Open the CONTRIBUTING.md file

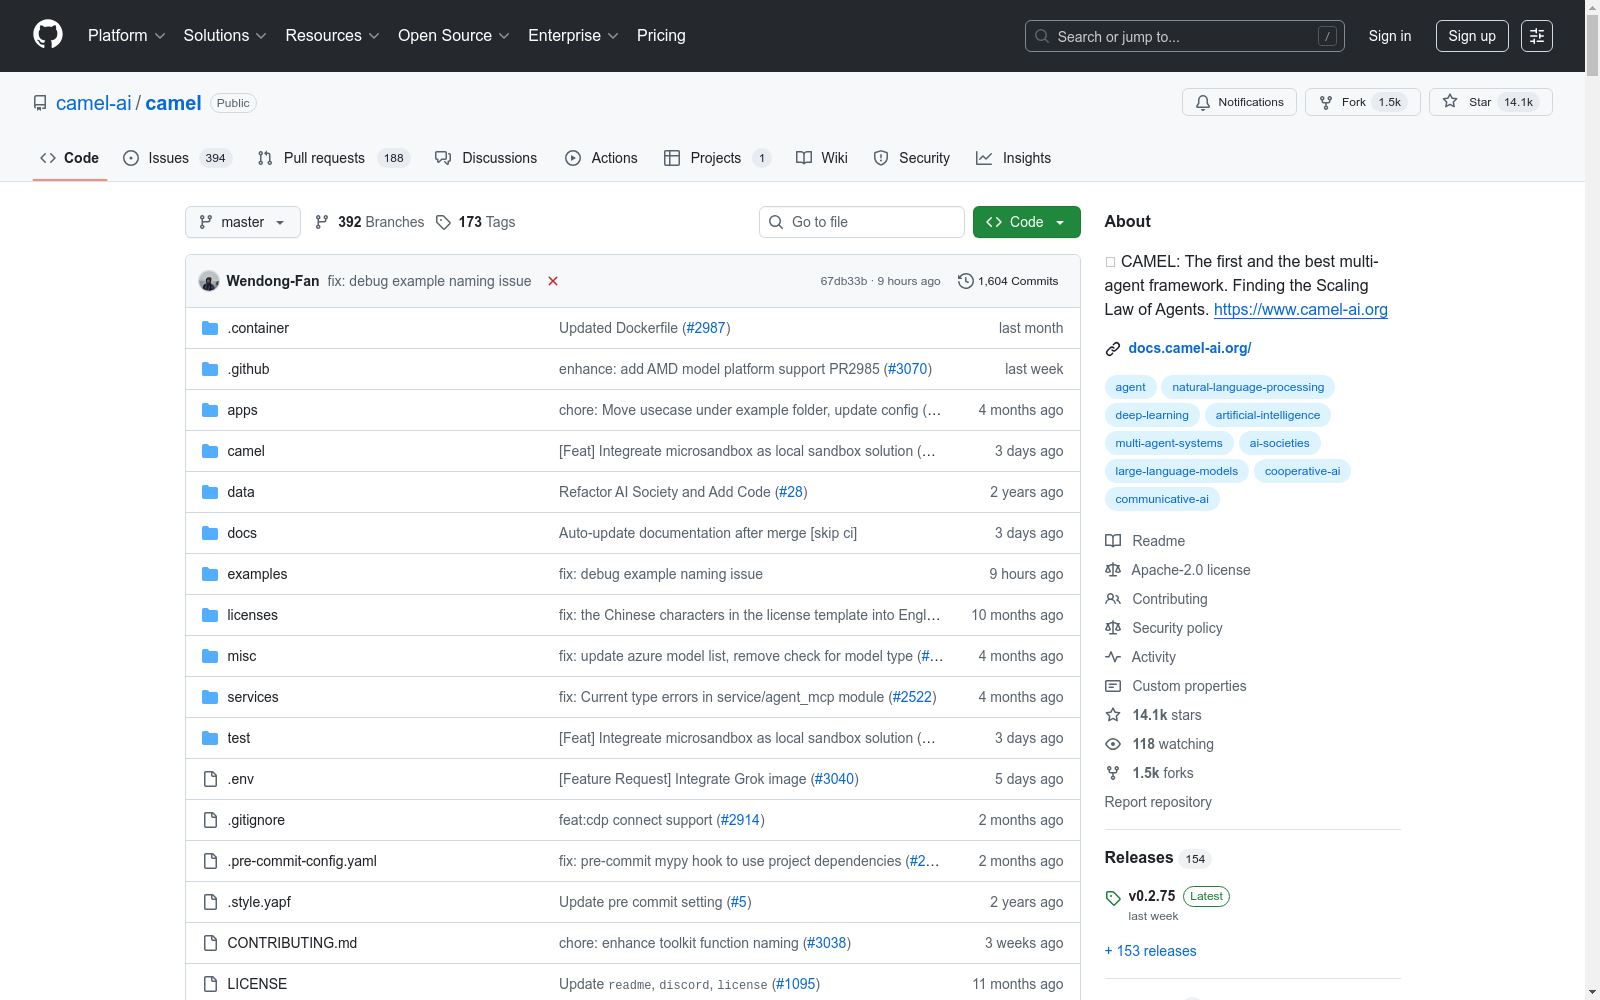pos(292,943)
